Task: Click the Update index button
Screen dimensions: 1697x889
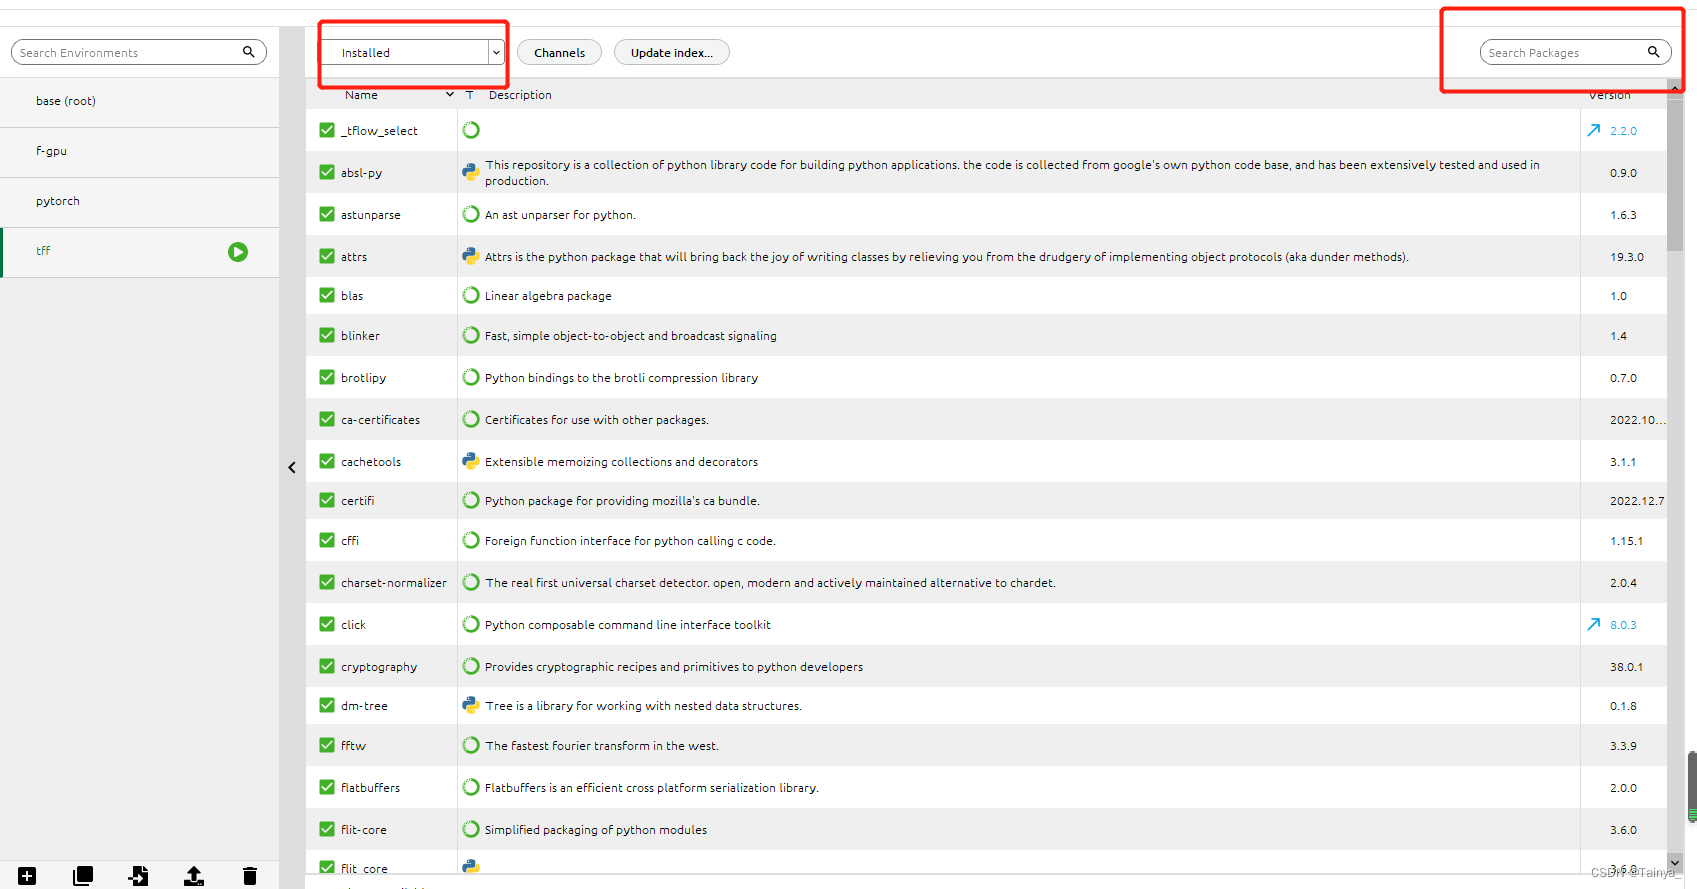Action: pos(672,52)
